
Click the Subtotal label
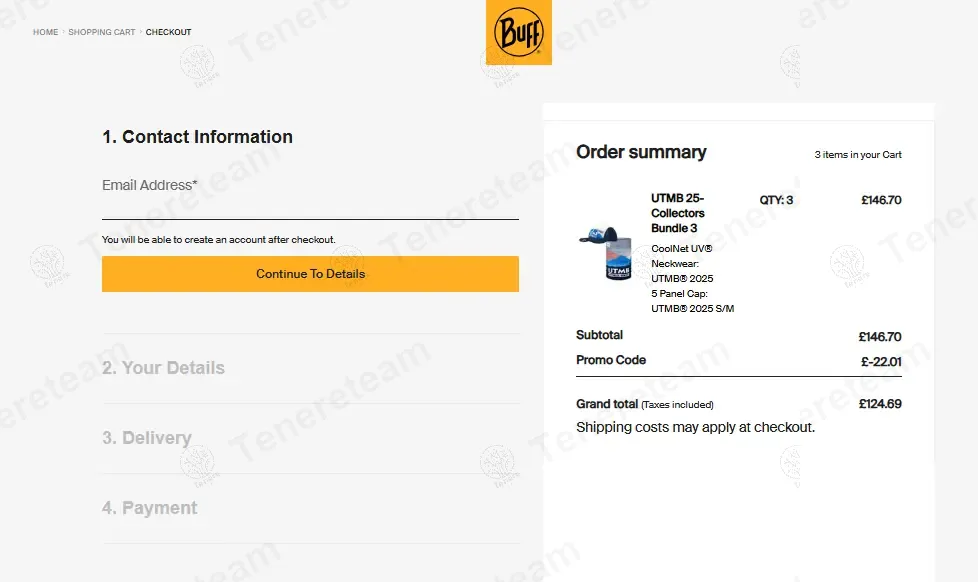pyautogui.click(x=599, y=335)
